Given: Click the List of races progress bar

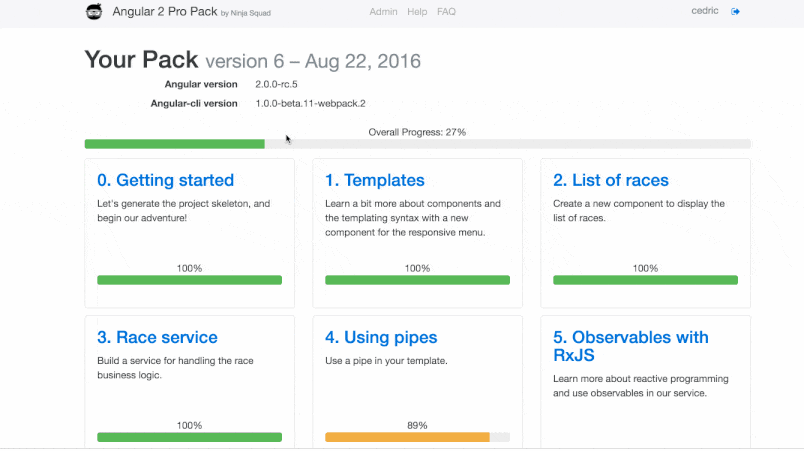Looking at the screenshot, I should pos(645,280).
